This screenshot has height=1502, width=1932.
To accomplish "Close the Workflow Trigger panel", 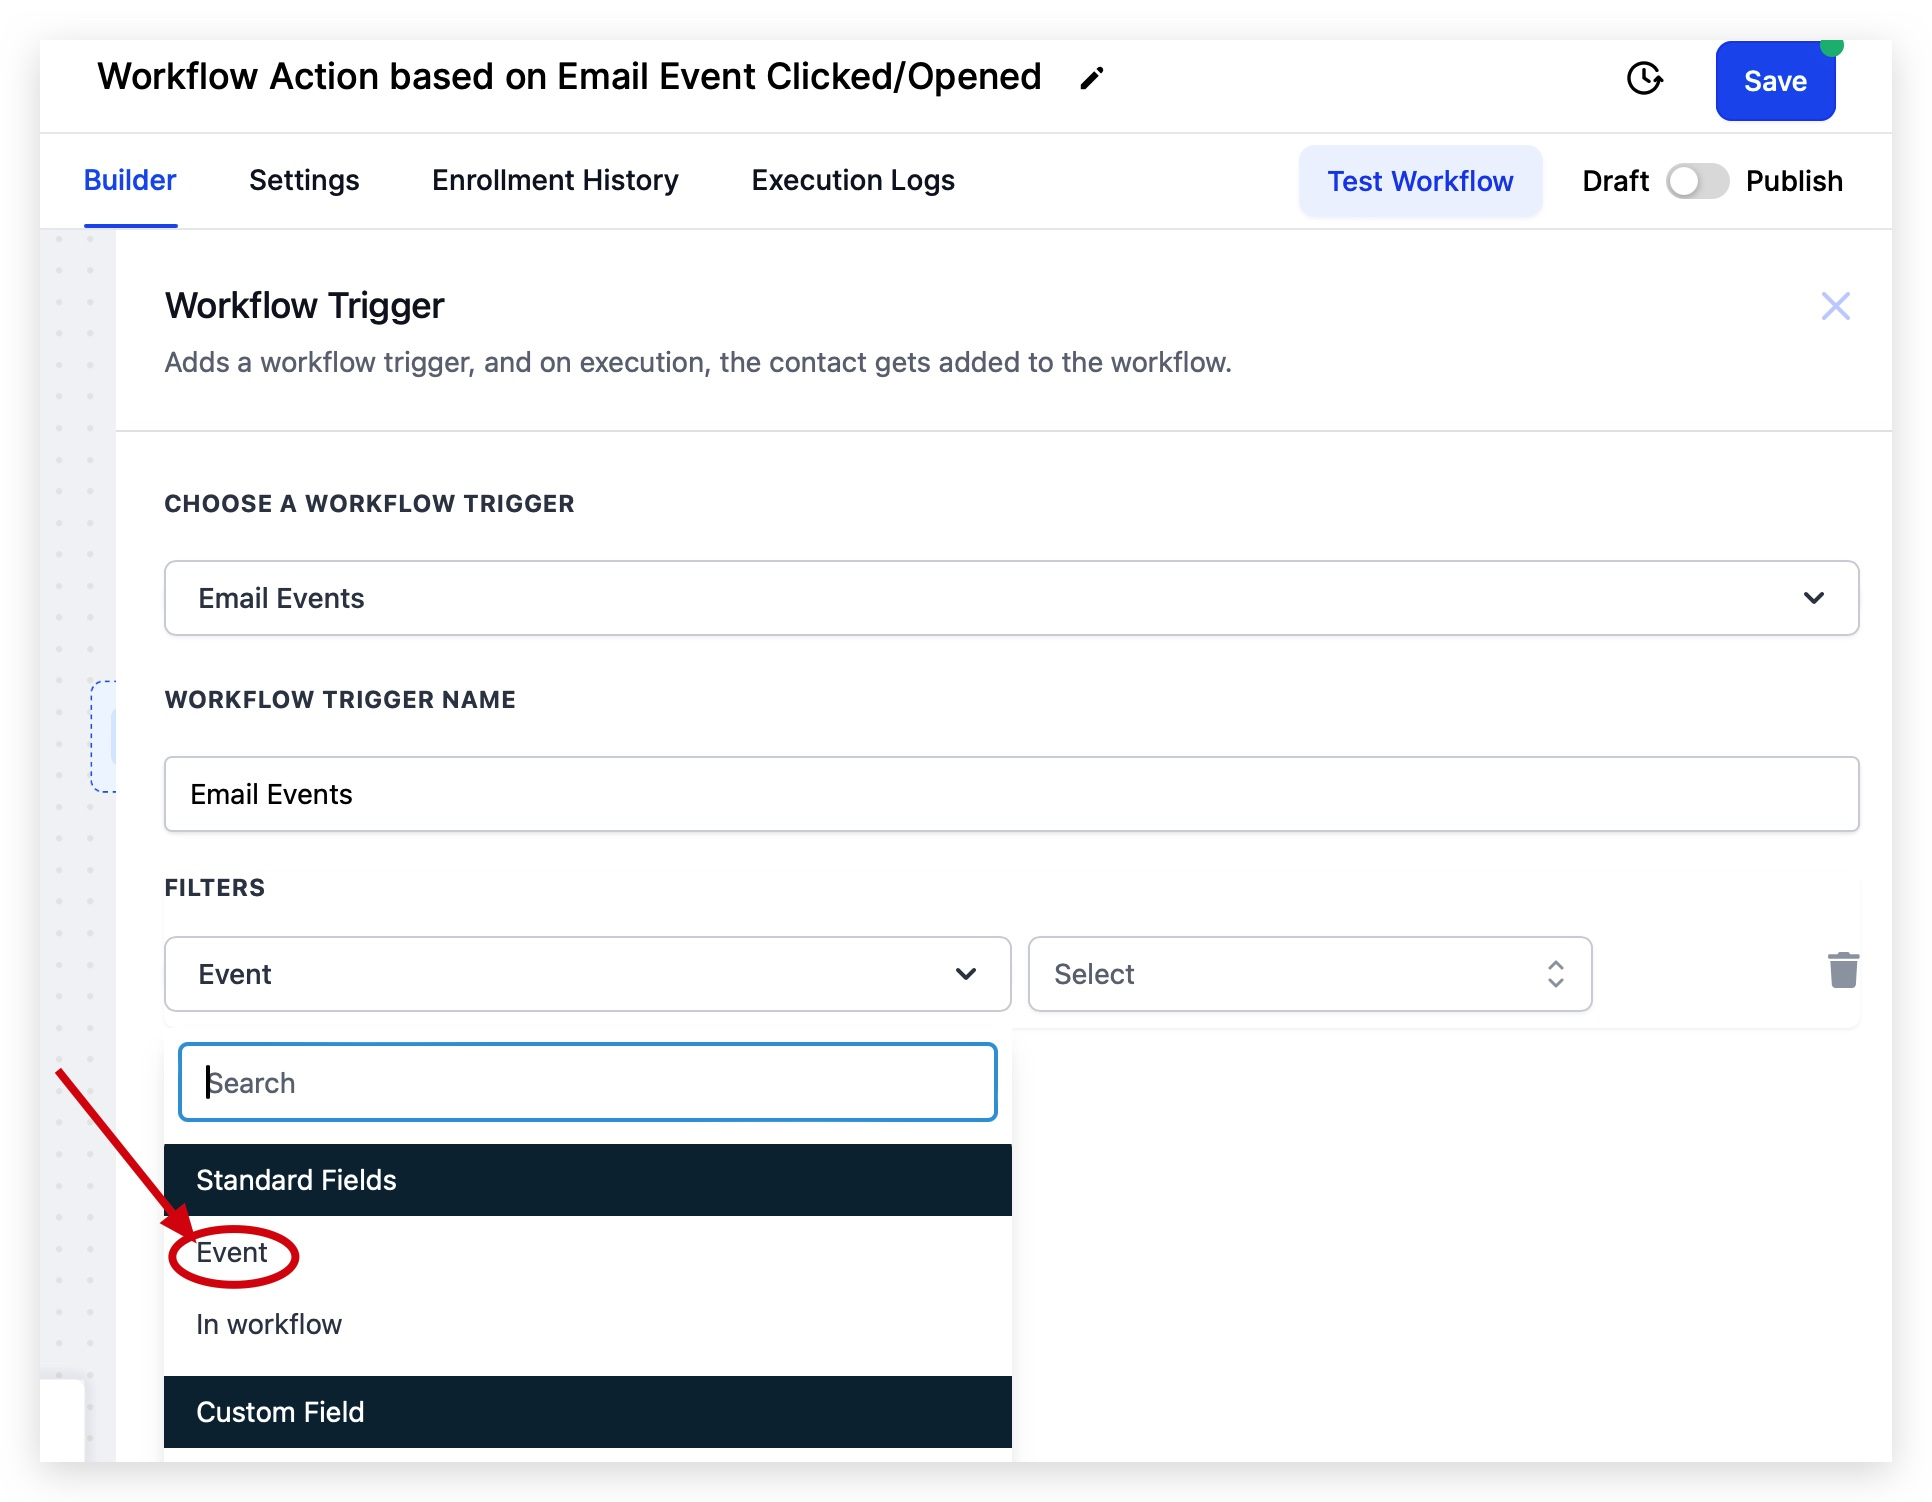I will tap(1835, 306).
